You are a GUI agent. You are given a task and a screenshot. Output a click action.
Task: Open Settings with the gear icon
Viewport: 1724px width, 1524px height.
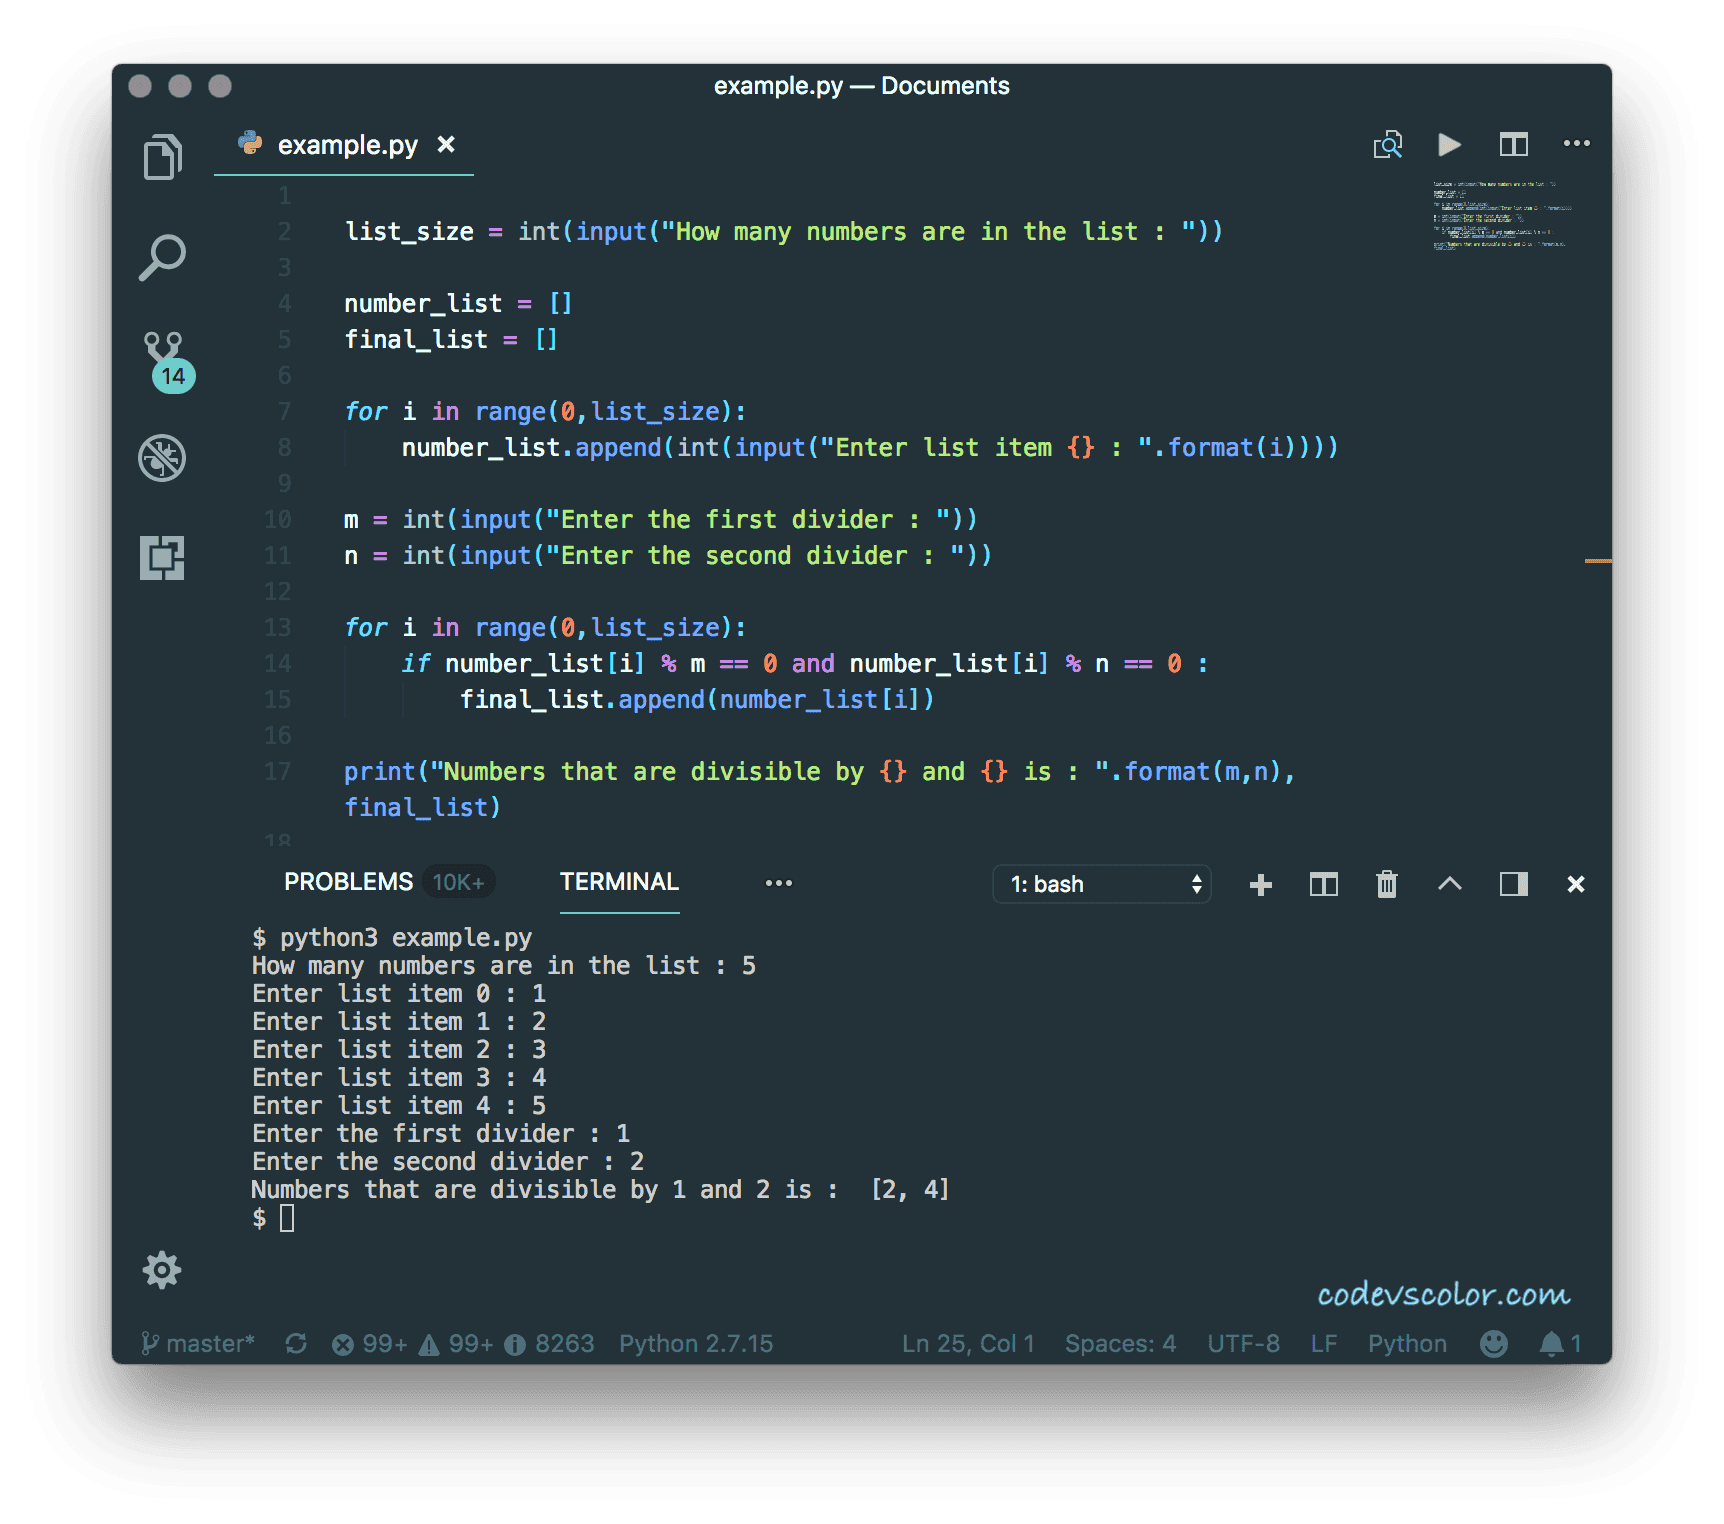(x=162, y=1270)
